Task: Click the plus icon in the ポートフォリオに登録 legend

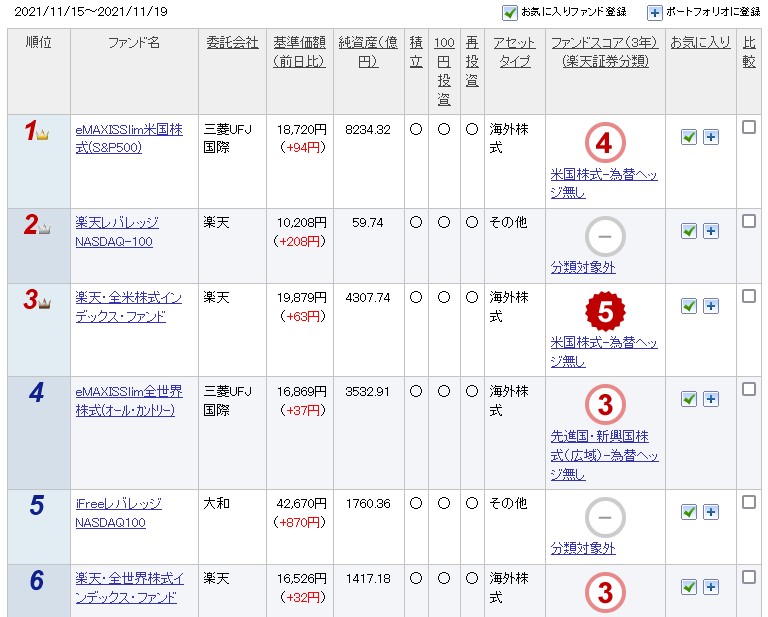Action: pos(654,12)
